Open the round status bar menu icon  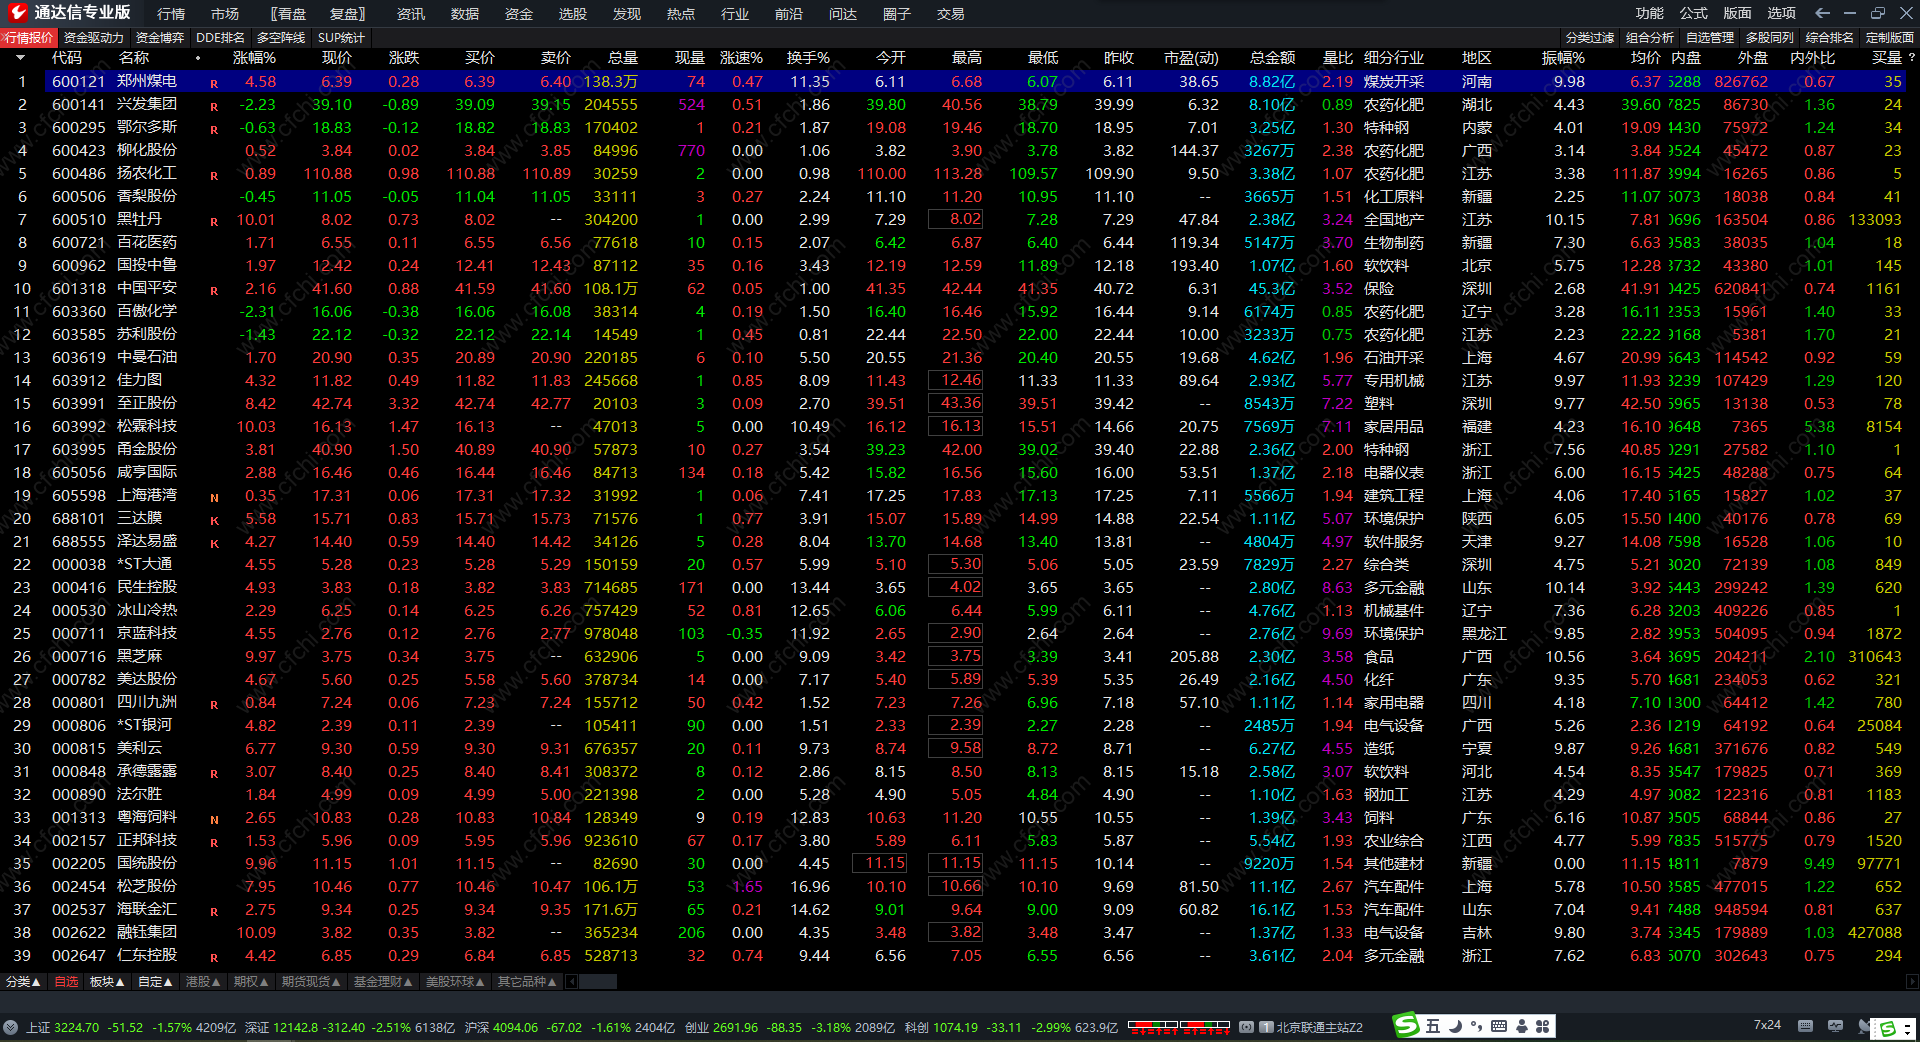tap(10, 1027)
